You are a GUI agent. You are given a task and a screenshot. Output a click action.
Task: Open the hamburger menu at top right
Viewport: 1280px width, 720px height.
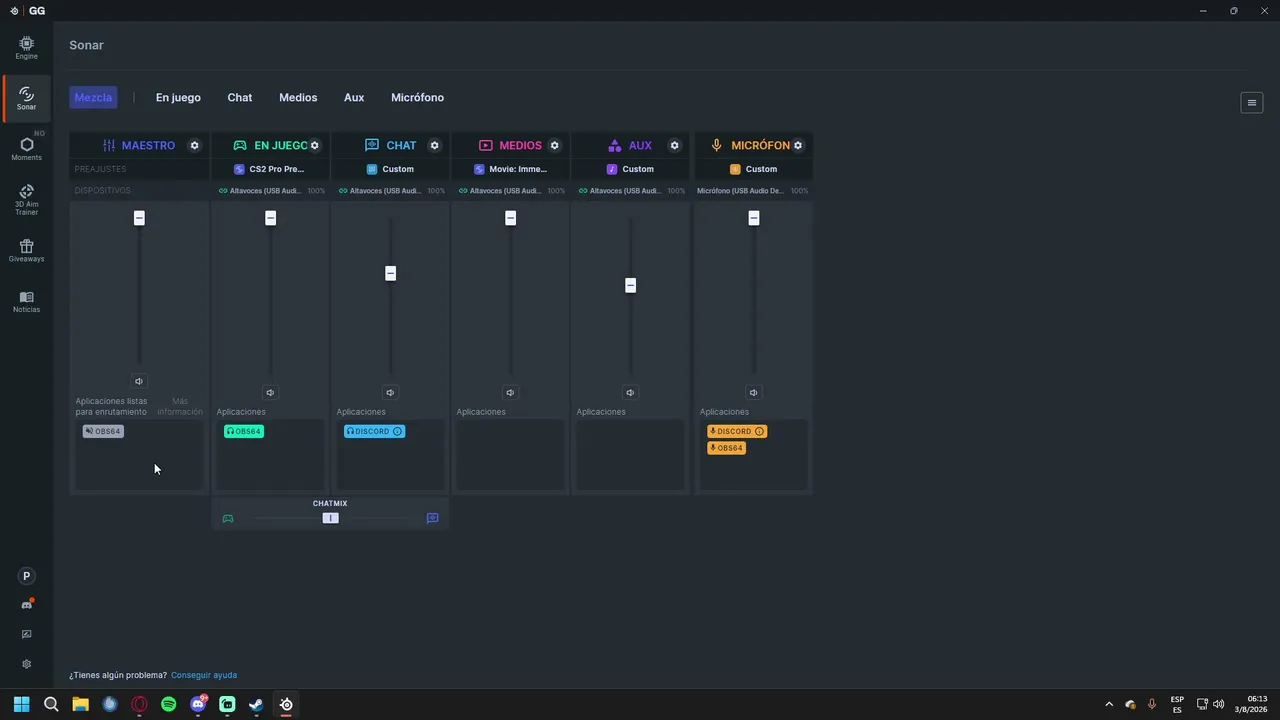tap(1251, 102)
